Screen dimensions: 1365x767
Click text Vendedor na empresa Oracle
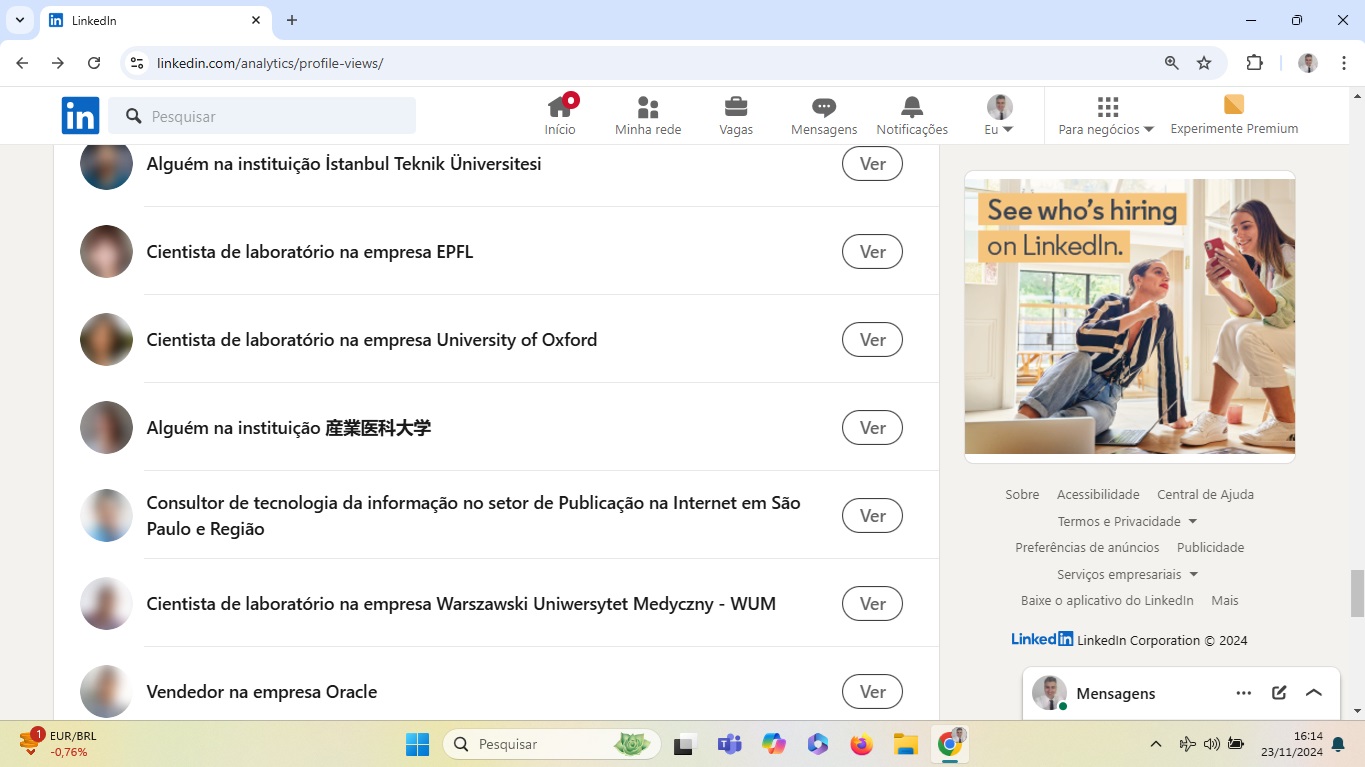262,692
